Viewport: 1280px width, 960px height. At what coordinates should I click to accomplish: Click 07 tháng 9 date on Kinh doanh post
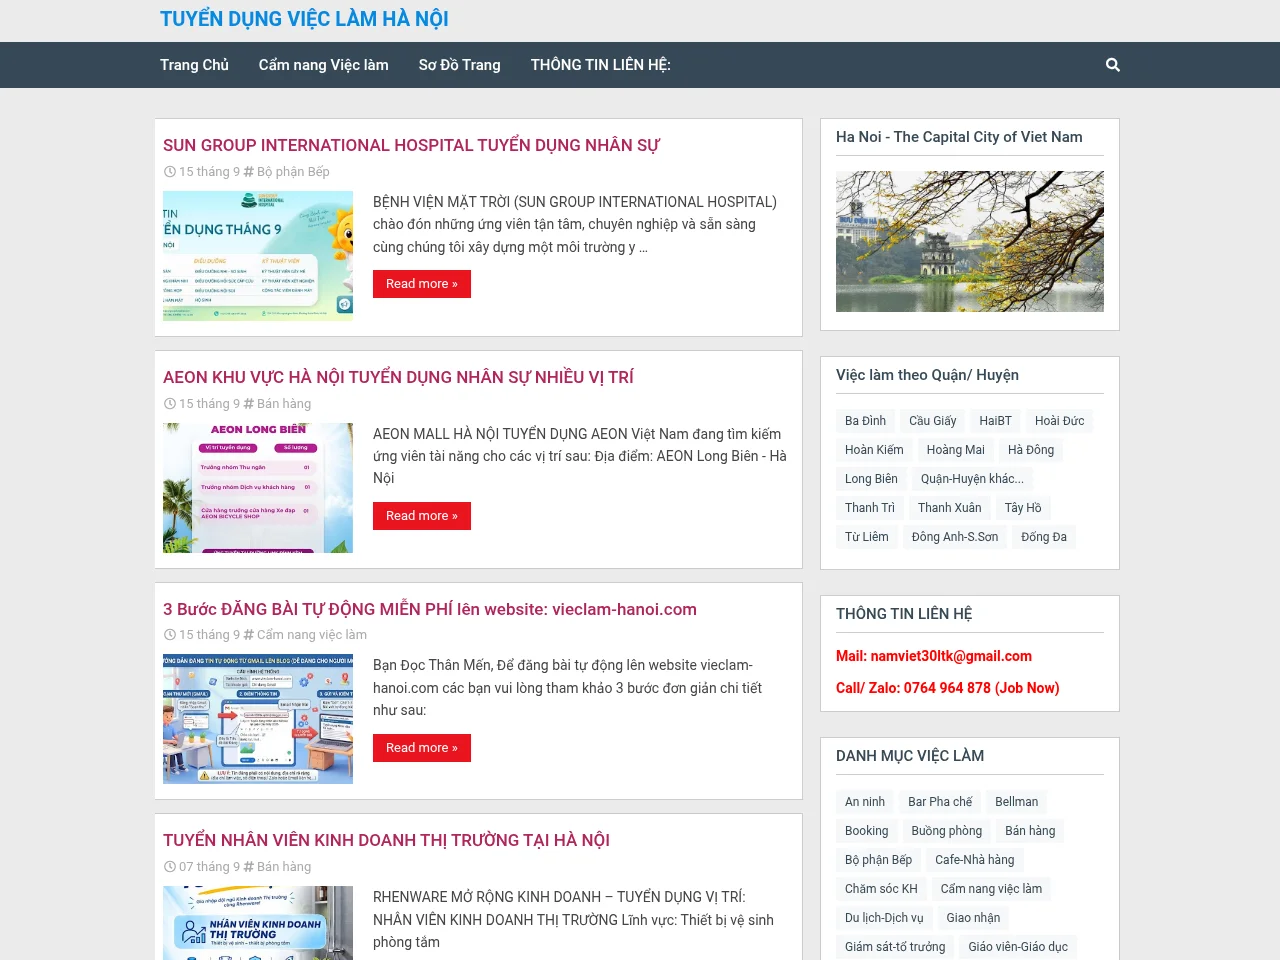coord(209,867)
